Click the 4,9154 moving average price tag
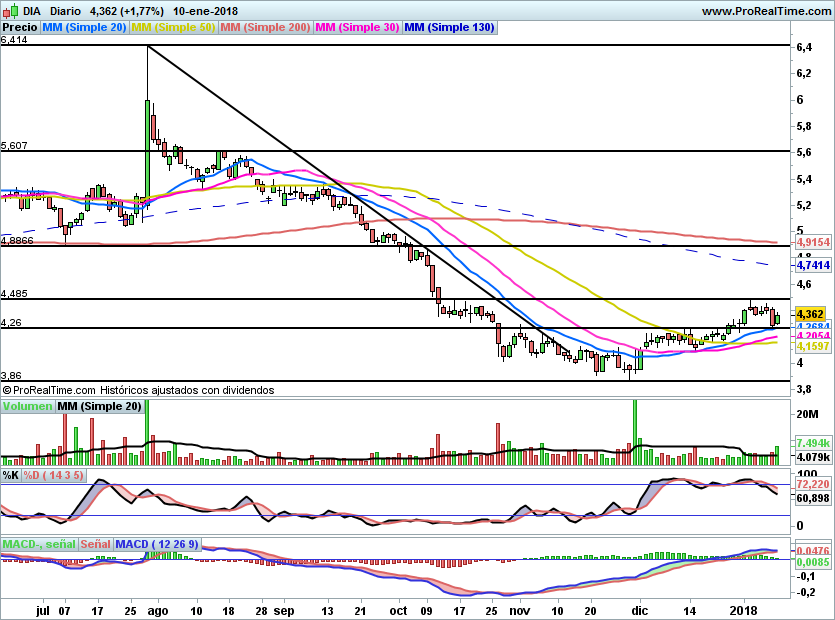Image resolution: width=835 pixels, height=620 pixels. tap(813, 242)
